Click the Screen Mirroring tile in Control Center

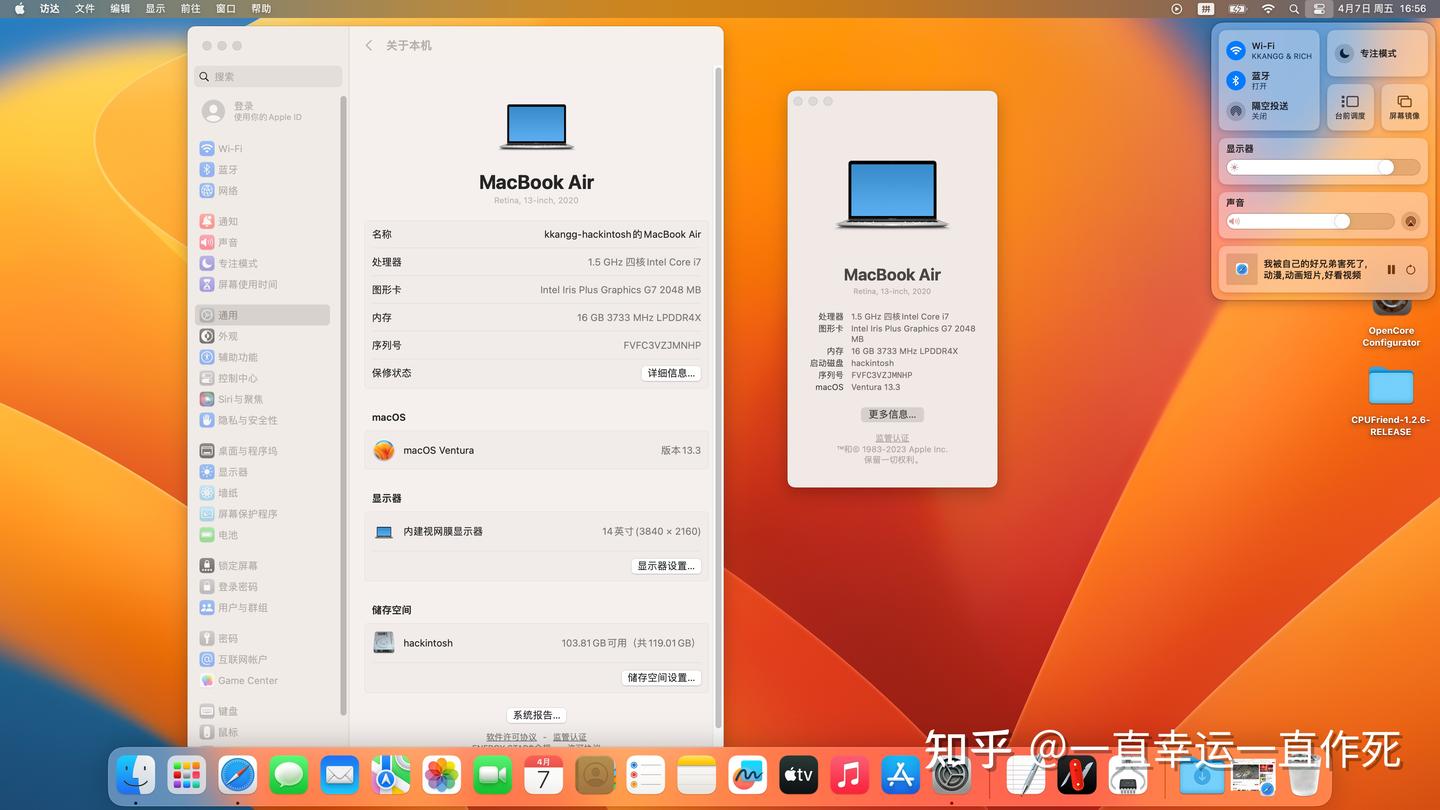(x=1403, y=107)
